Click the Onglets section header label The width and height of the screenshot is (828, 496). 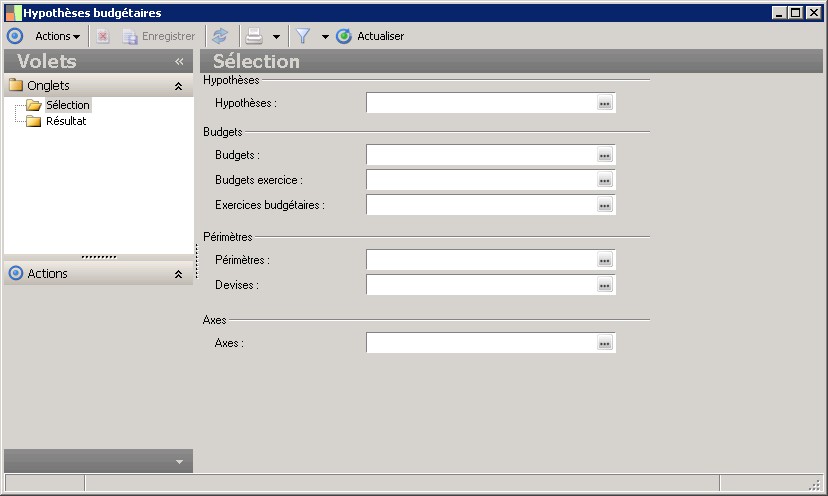point(48,85)
